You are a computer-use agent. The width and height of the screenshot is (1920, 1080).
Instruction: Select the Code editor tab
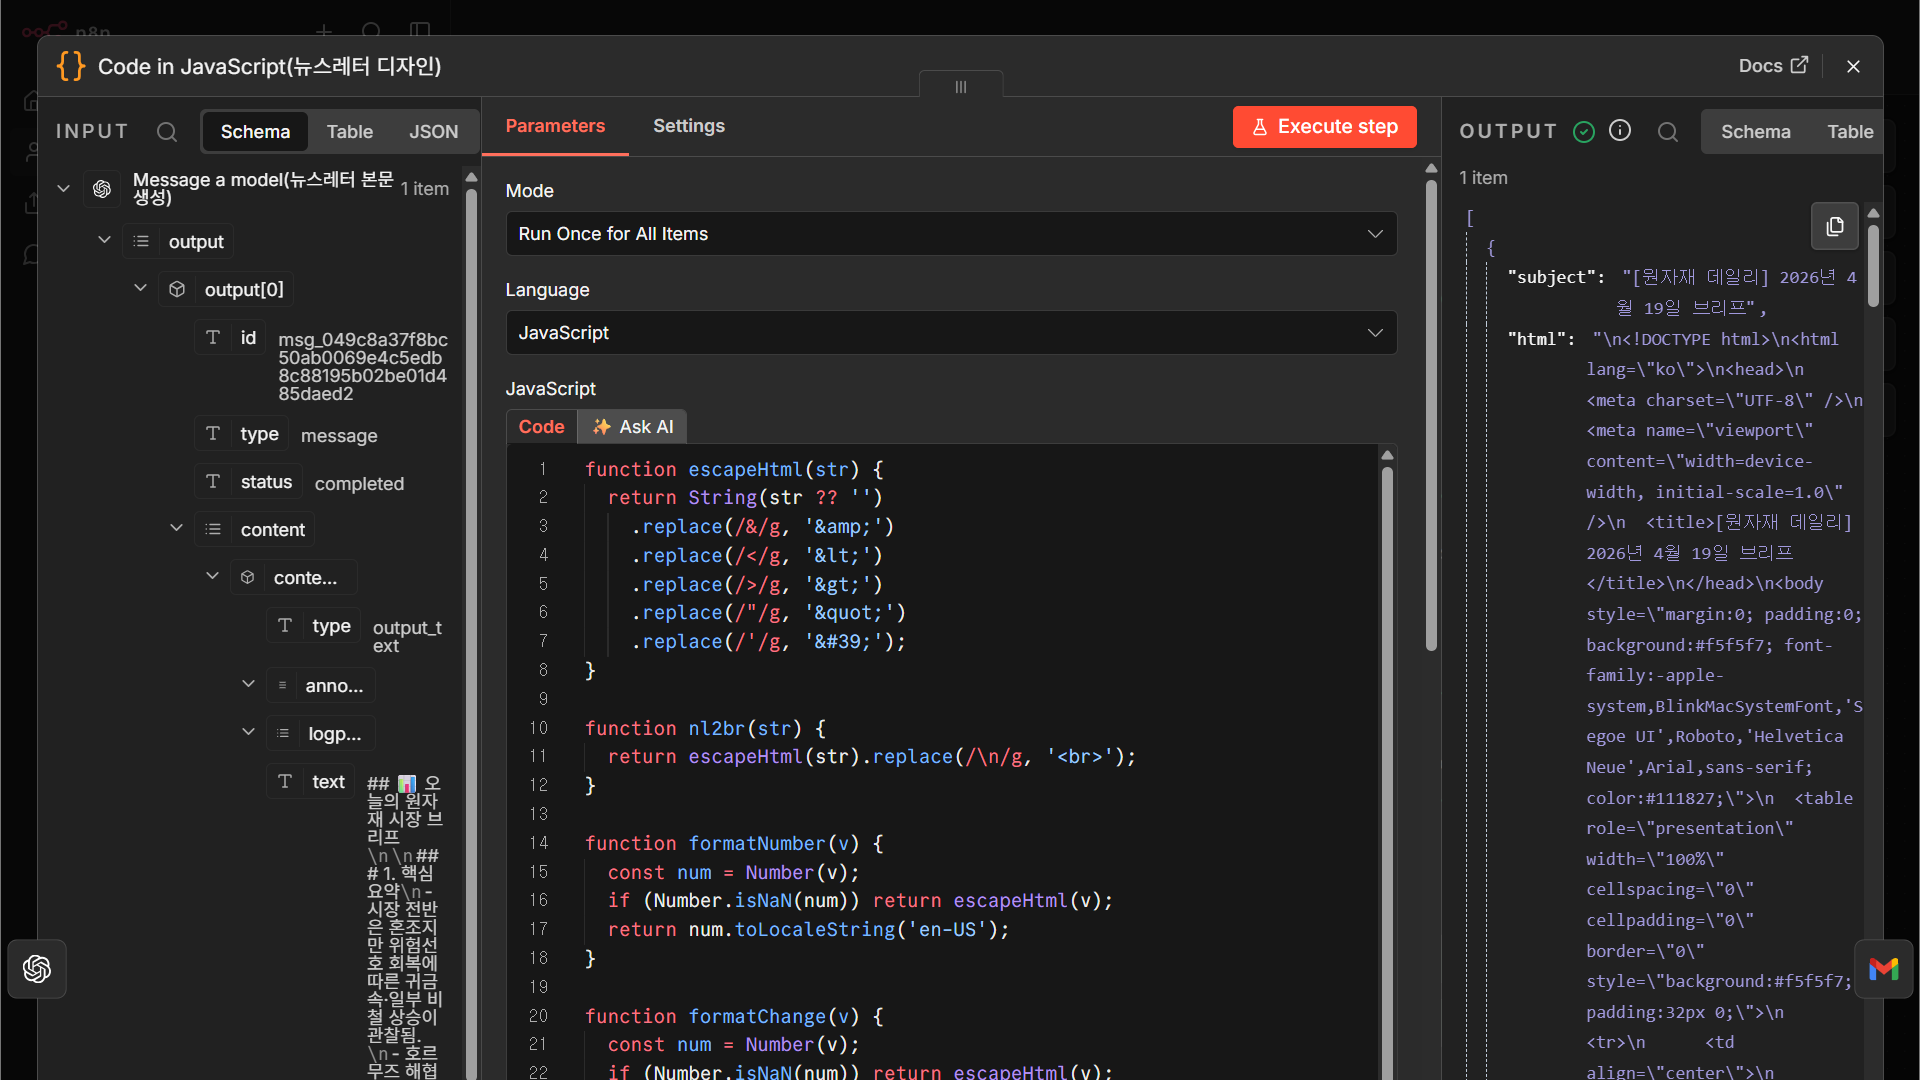[x=541, y=427]
